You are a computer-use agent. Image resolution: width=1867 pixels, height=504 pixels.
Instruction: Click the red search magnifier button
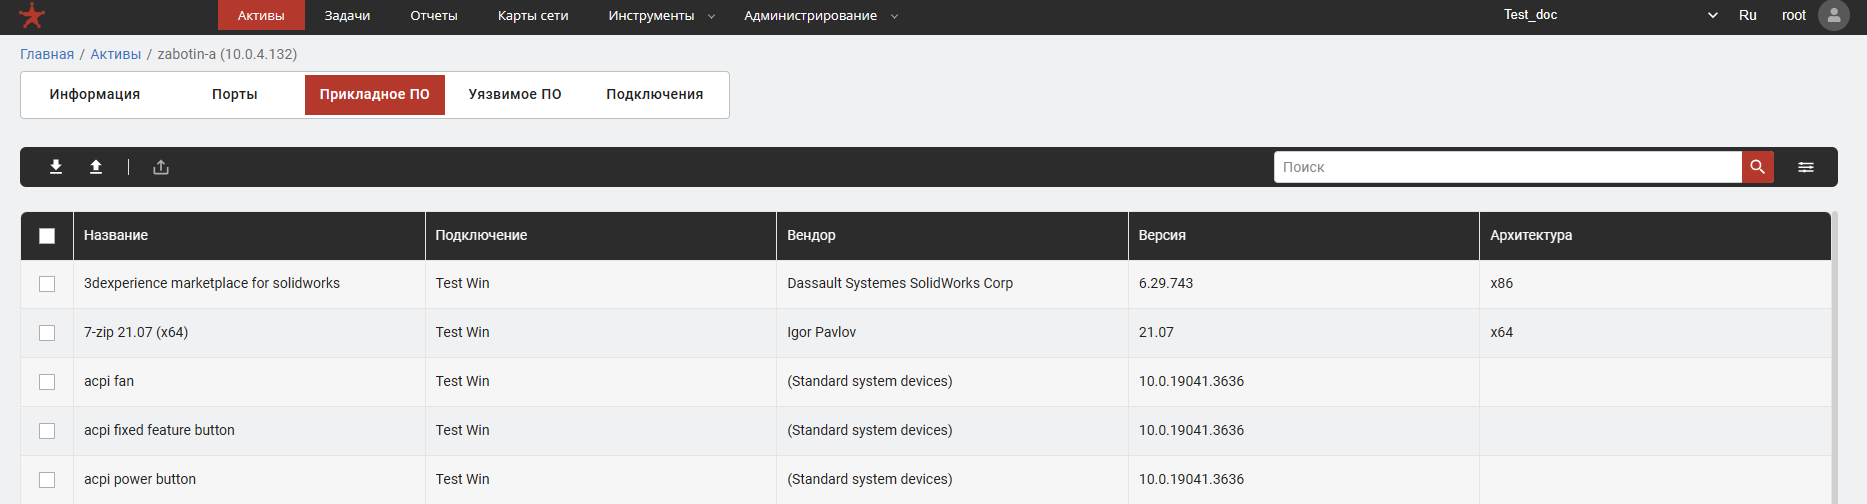point(1757,167)
